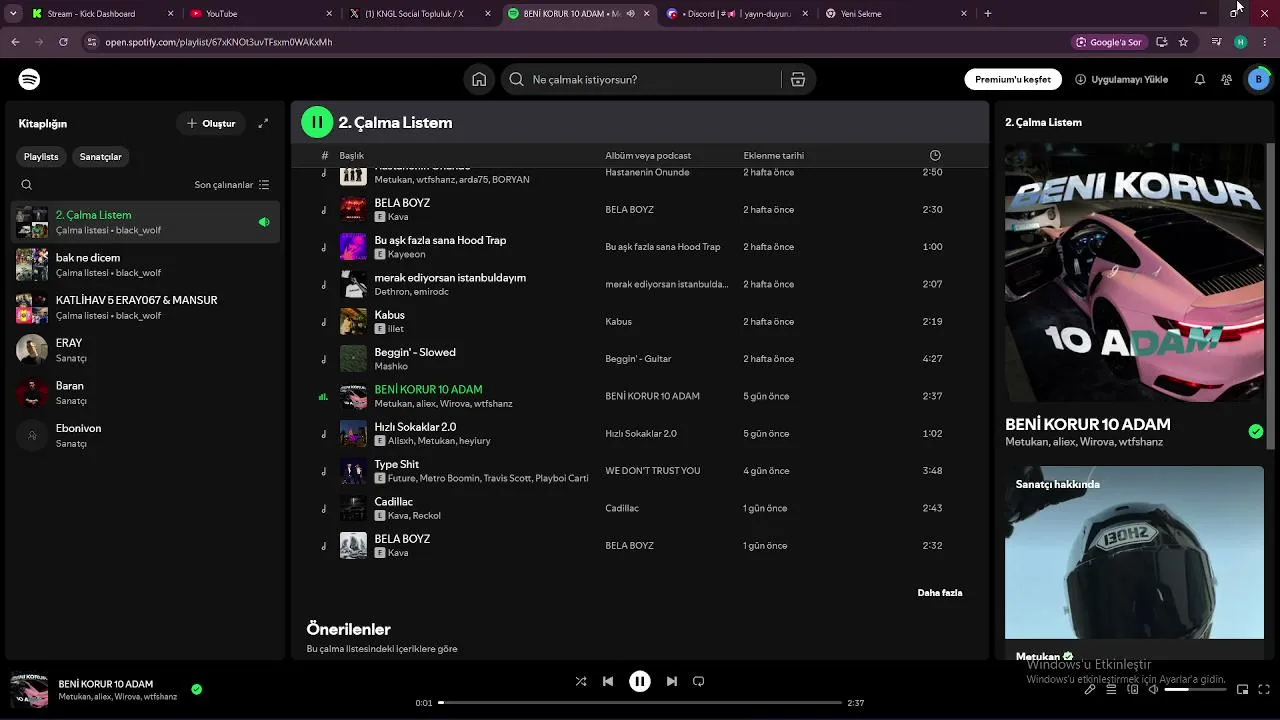Viewport: 1280px width, 720px height.
Task: Switch to the Kick Dashboard browser tab
Action: pyautogui.click(x=101, y=14)
